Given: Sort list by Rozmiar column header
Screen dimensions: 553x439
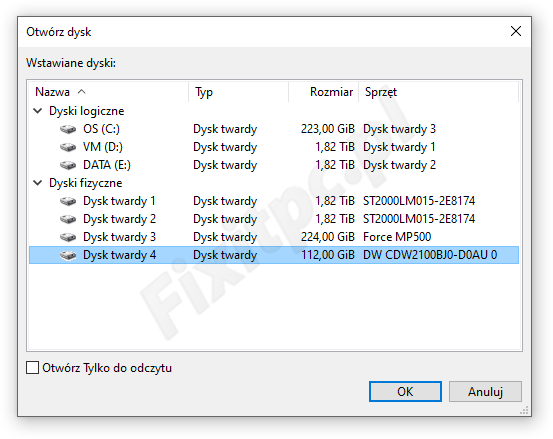Looking at the screenshot, I should 324,92.
